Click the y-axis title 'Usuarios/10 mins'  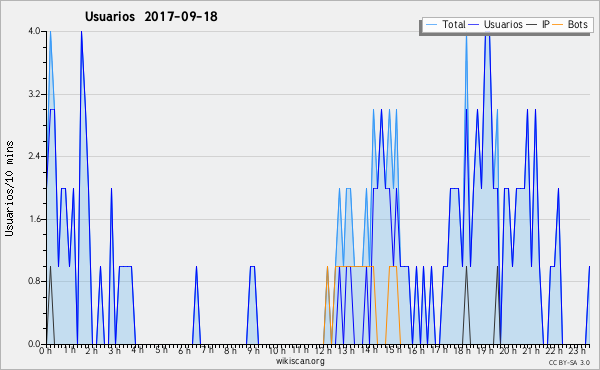tap(9, 188)
